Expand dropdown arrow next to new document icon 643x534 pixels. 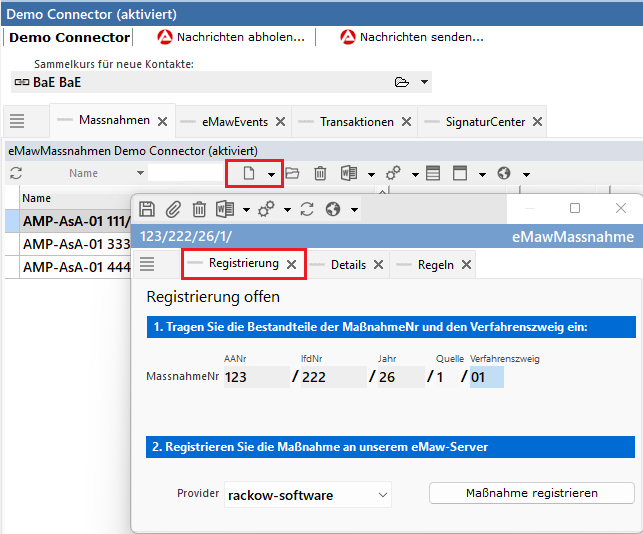[270, 173]
